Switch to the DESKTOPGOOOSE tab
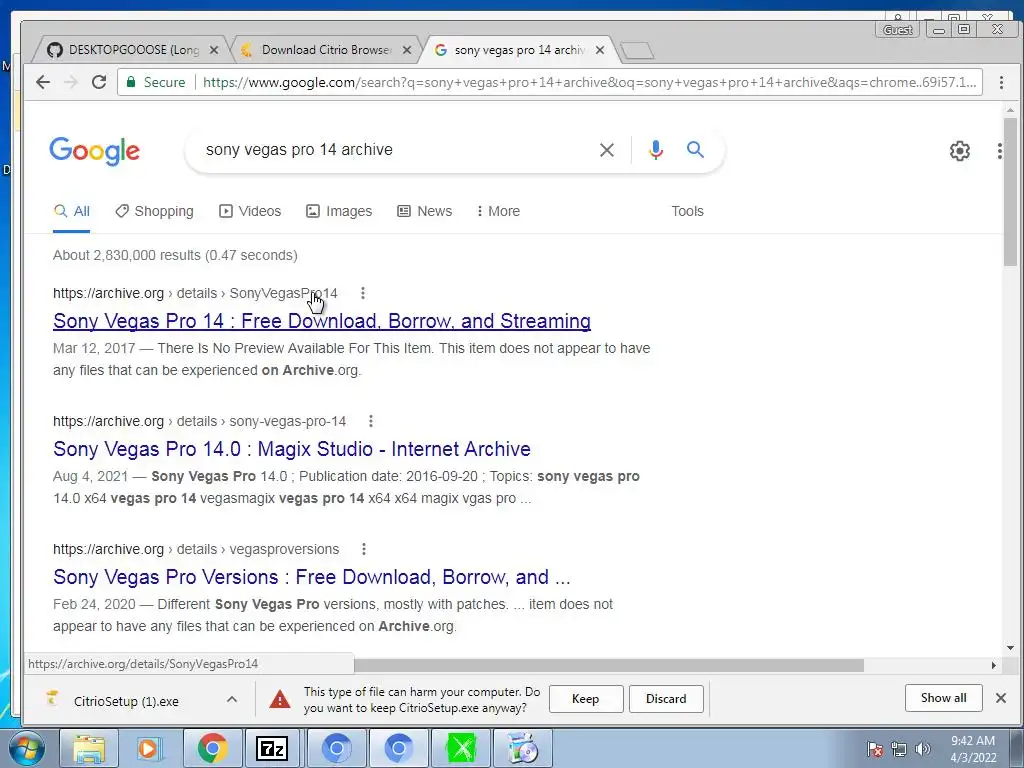The height and width of the screenshot is (768, 1024). pos(133,50)
